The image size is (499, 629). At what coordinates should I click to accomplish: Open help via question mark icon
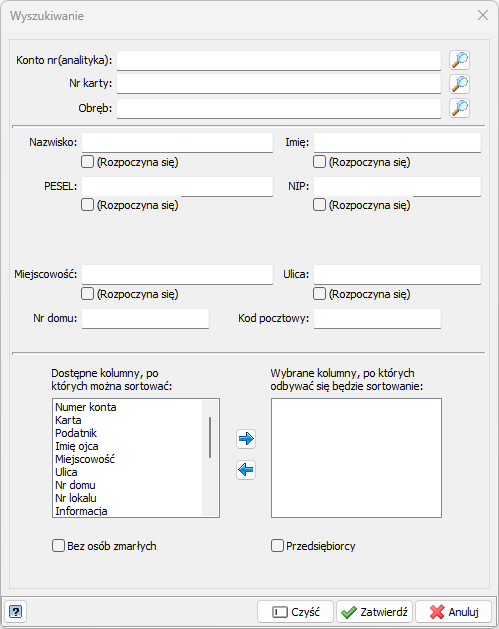[x=15, y=612]
